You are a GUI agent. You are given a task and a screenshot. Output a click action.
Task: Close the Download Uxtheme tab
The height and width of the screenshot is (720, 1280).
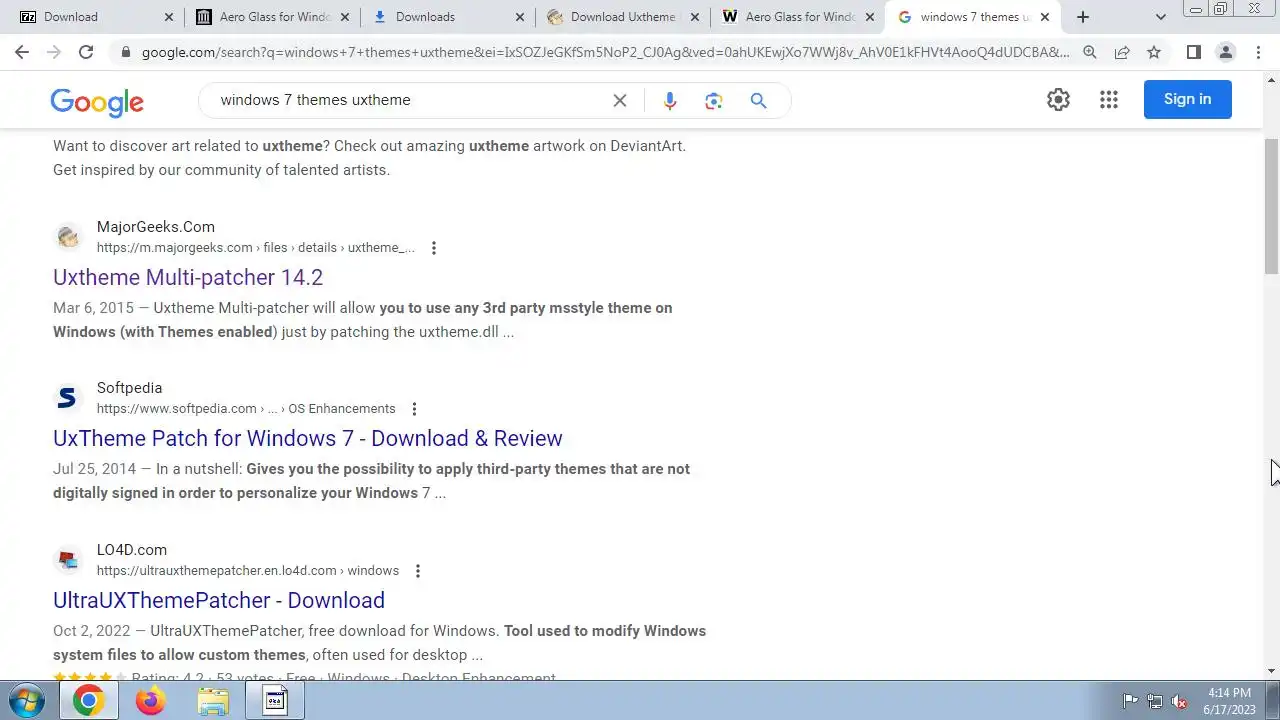695,17
